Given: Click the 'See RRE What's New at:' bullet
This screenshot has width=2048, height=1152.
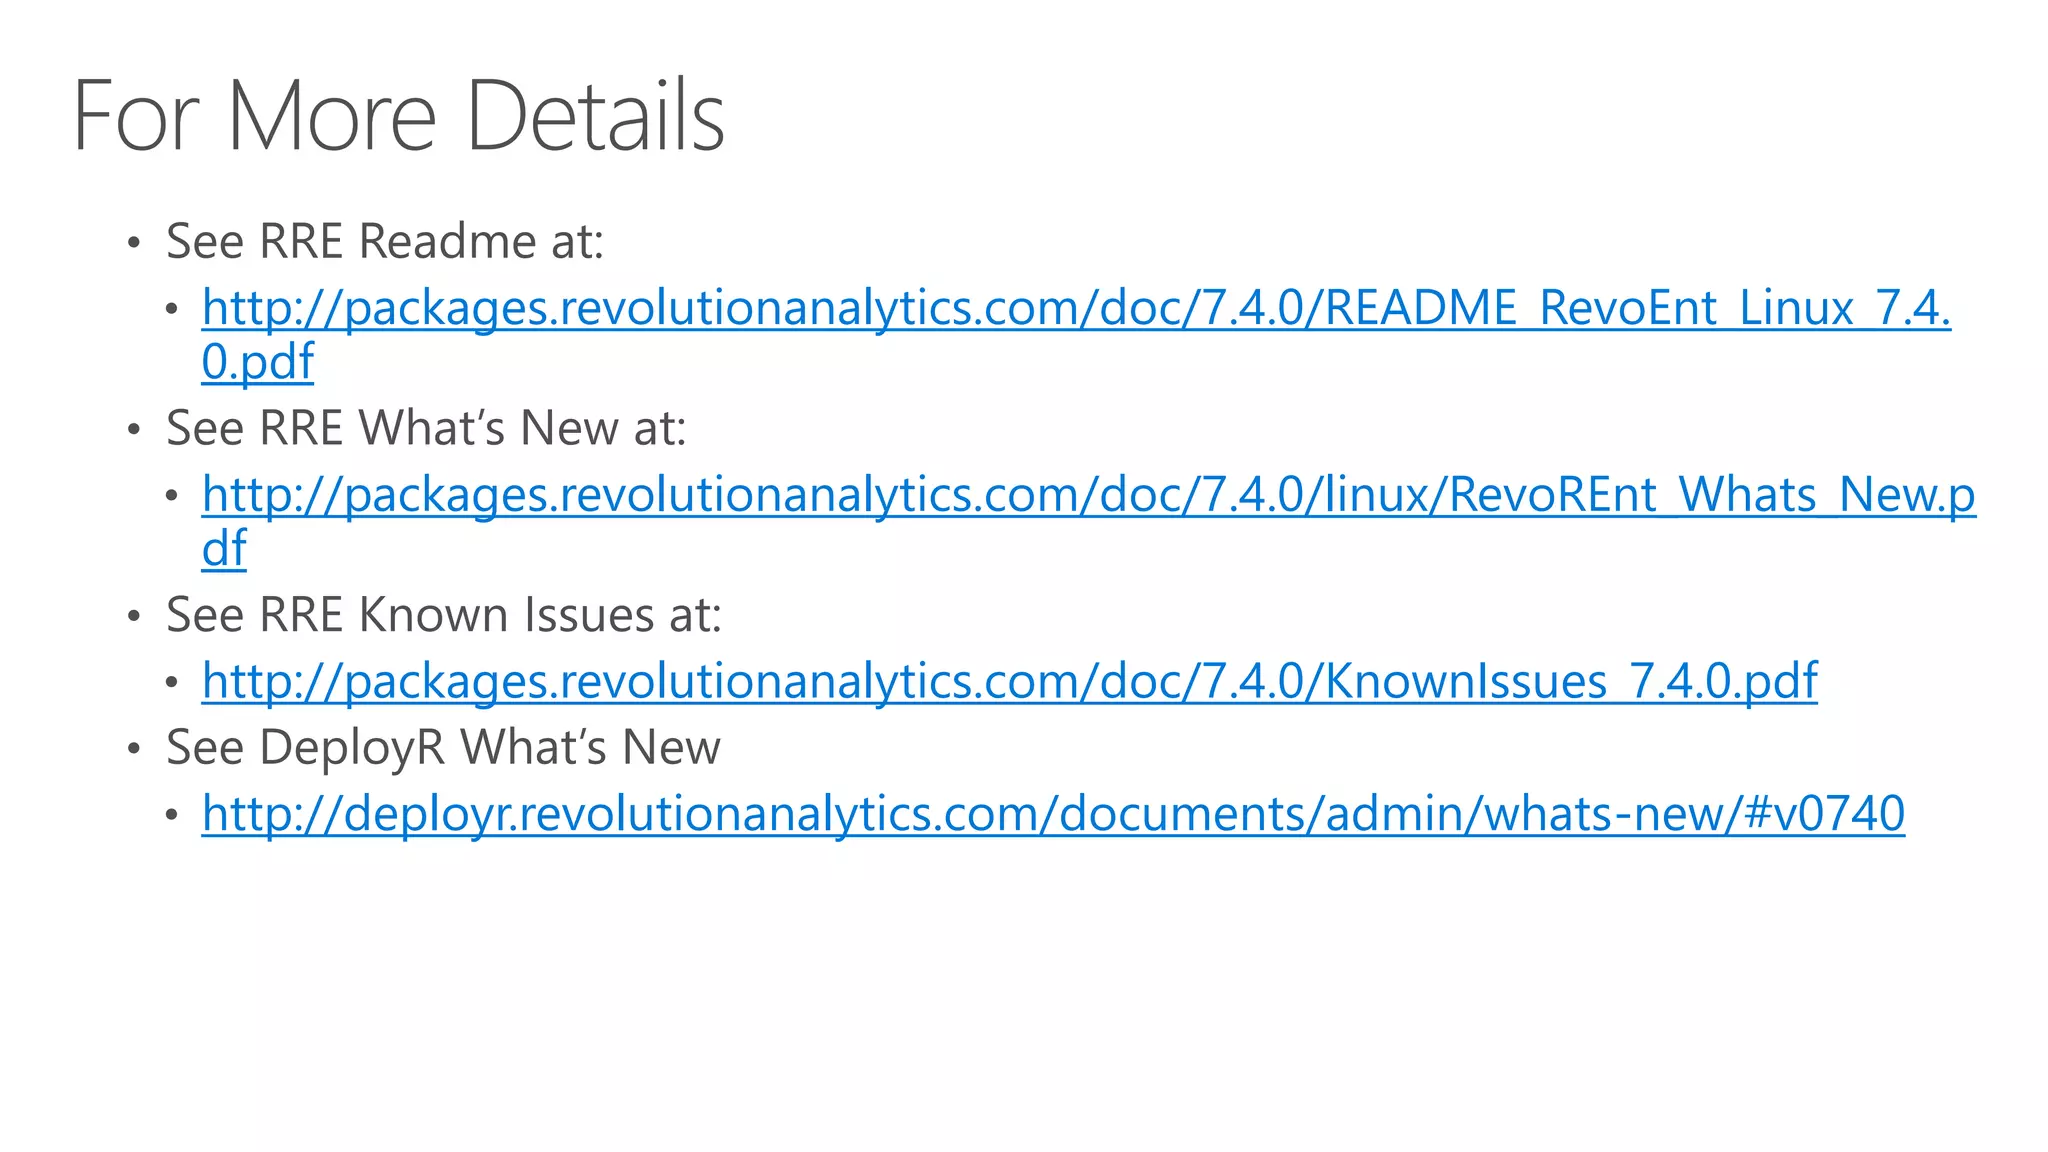Looking at the screenshot, I should 426,428.
